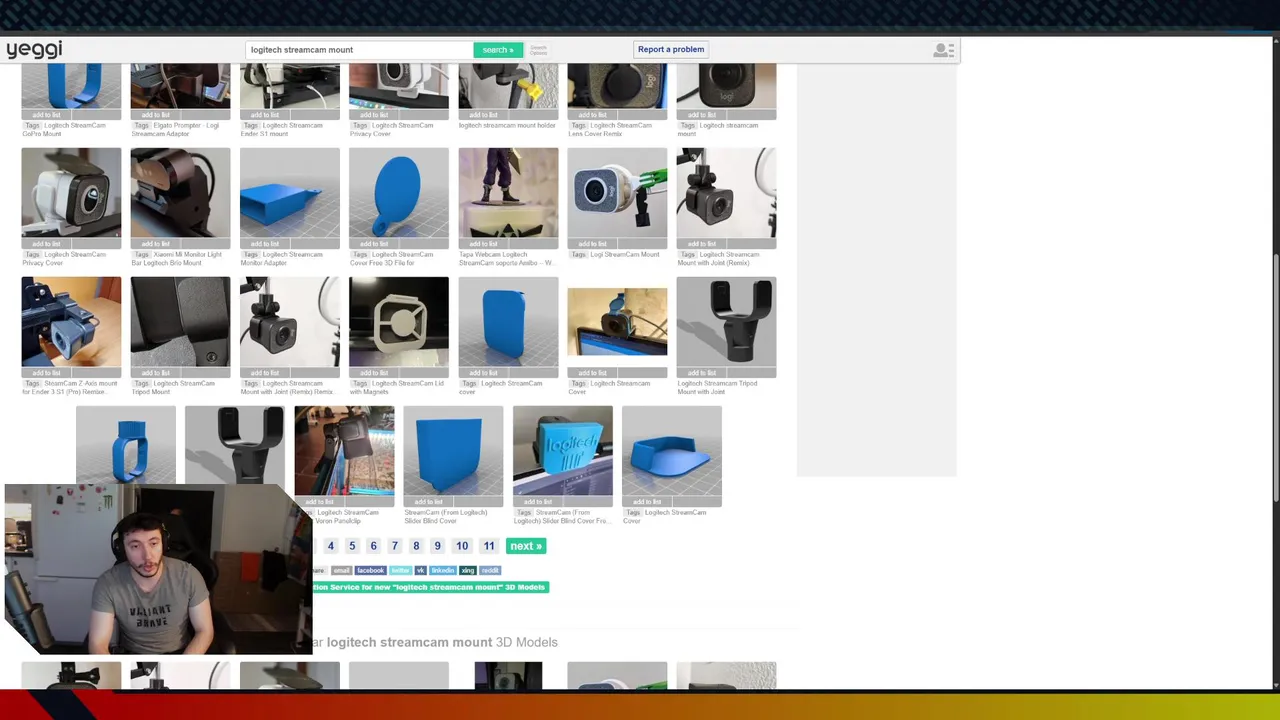The height and width of the screenshot is (720, 1280).
Task: Share results on vk
Action: [x=420, y=571]
